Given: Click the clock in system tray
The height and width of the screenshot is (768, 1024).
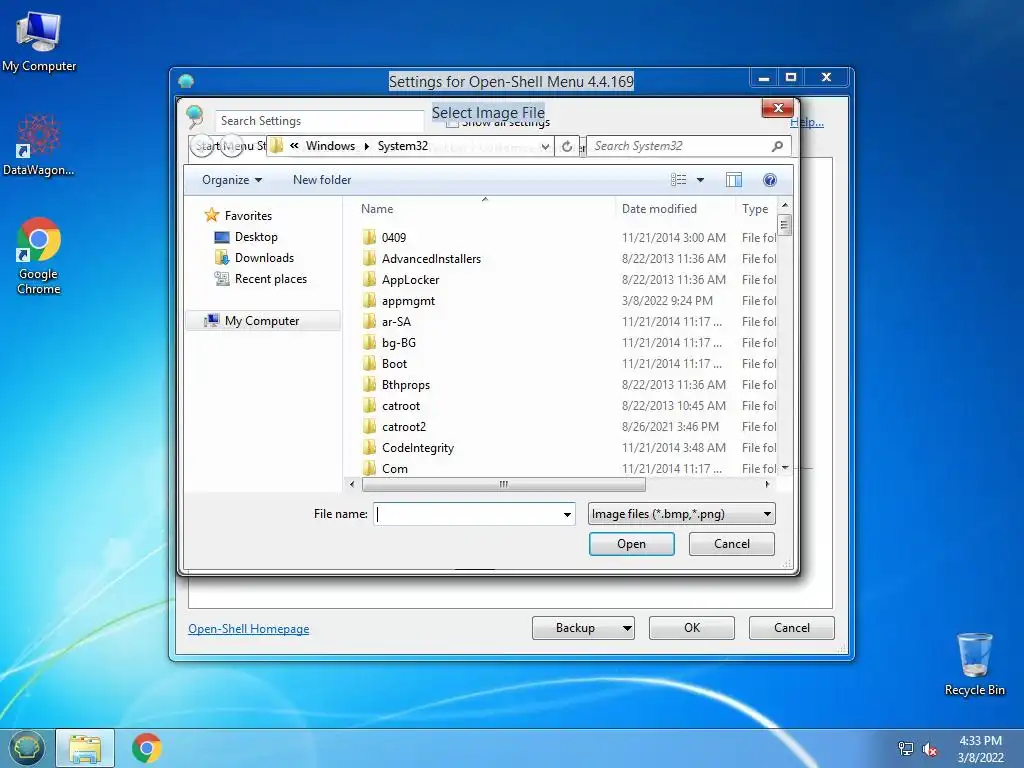Looking at the screenshot, I should pos(980,749).
